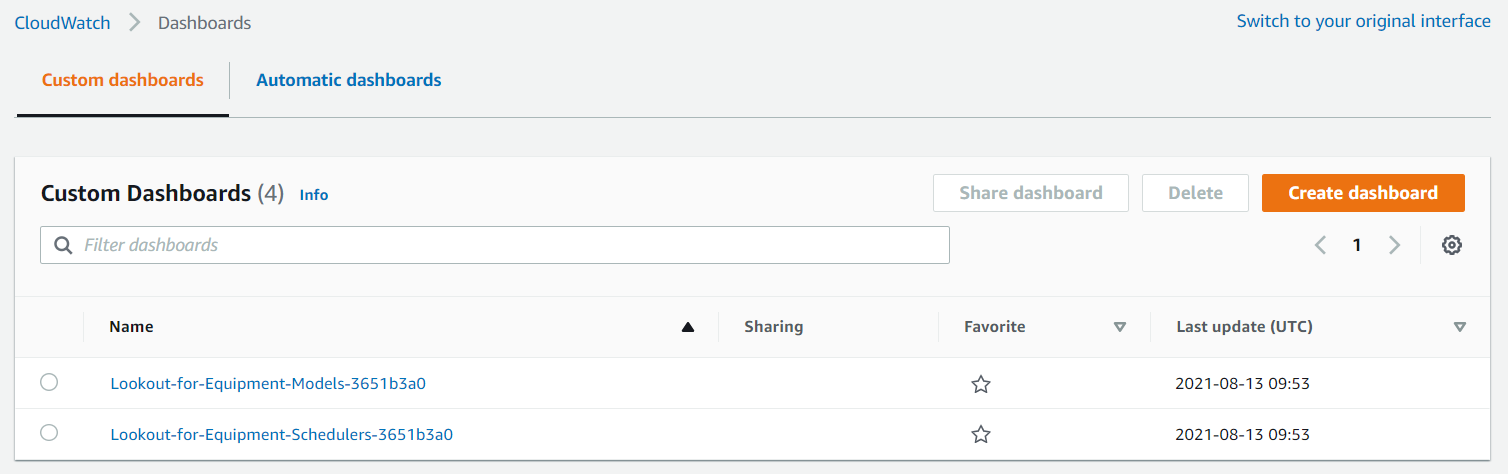Sort by Last update column arrow
1508x474 pixels.
click(x=1460, y=327)
